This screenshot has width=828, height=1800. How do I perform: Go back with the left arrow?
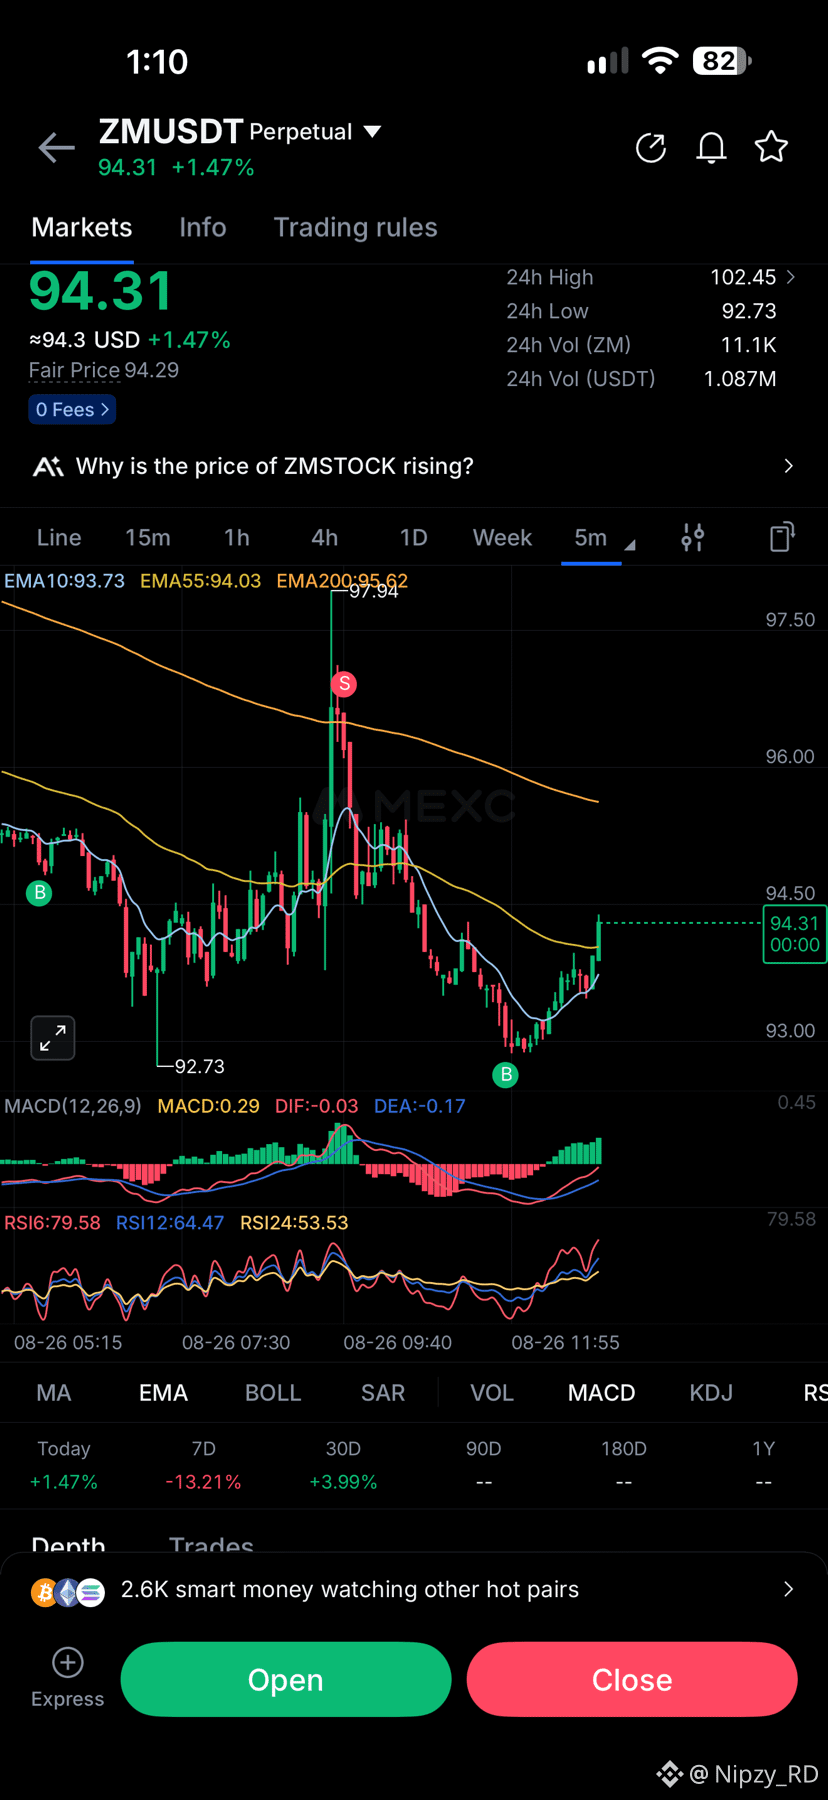(57, 148)
